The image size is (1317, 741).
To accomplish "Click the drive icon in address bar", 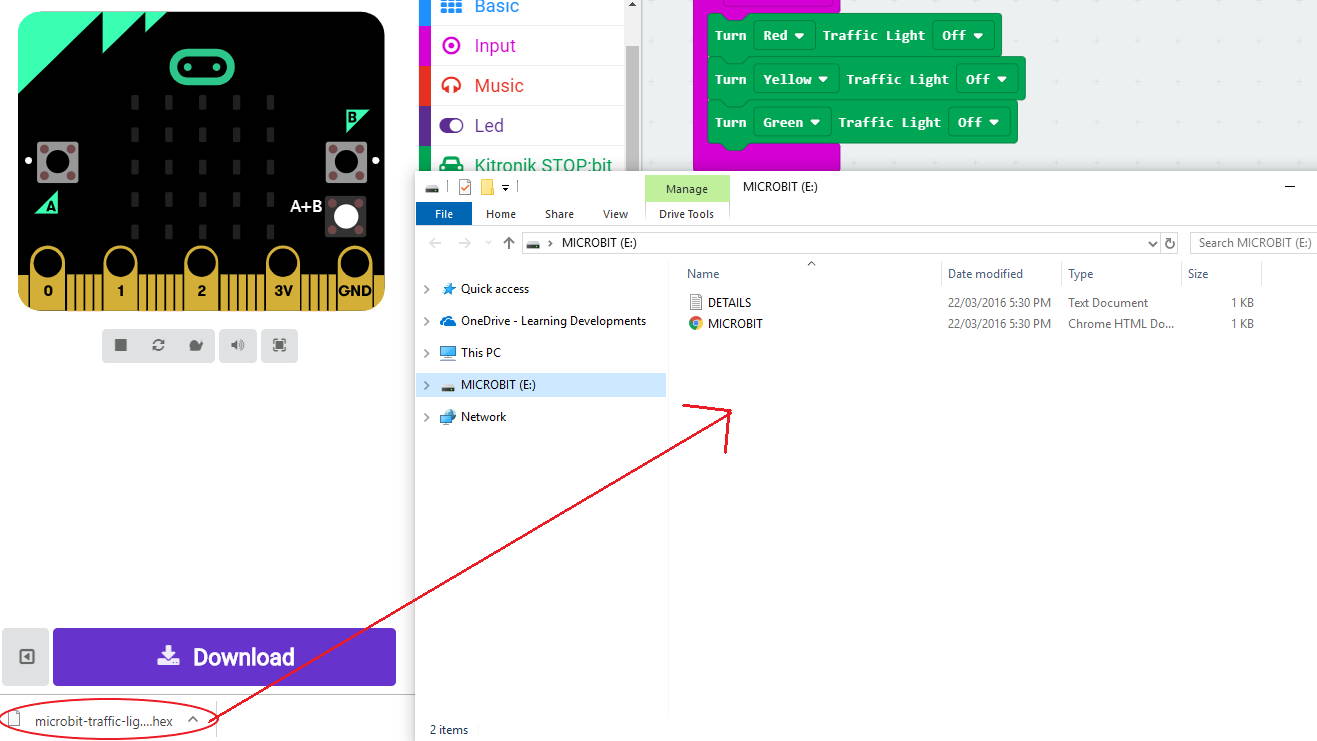I will pos(534,243).
